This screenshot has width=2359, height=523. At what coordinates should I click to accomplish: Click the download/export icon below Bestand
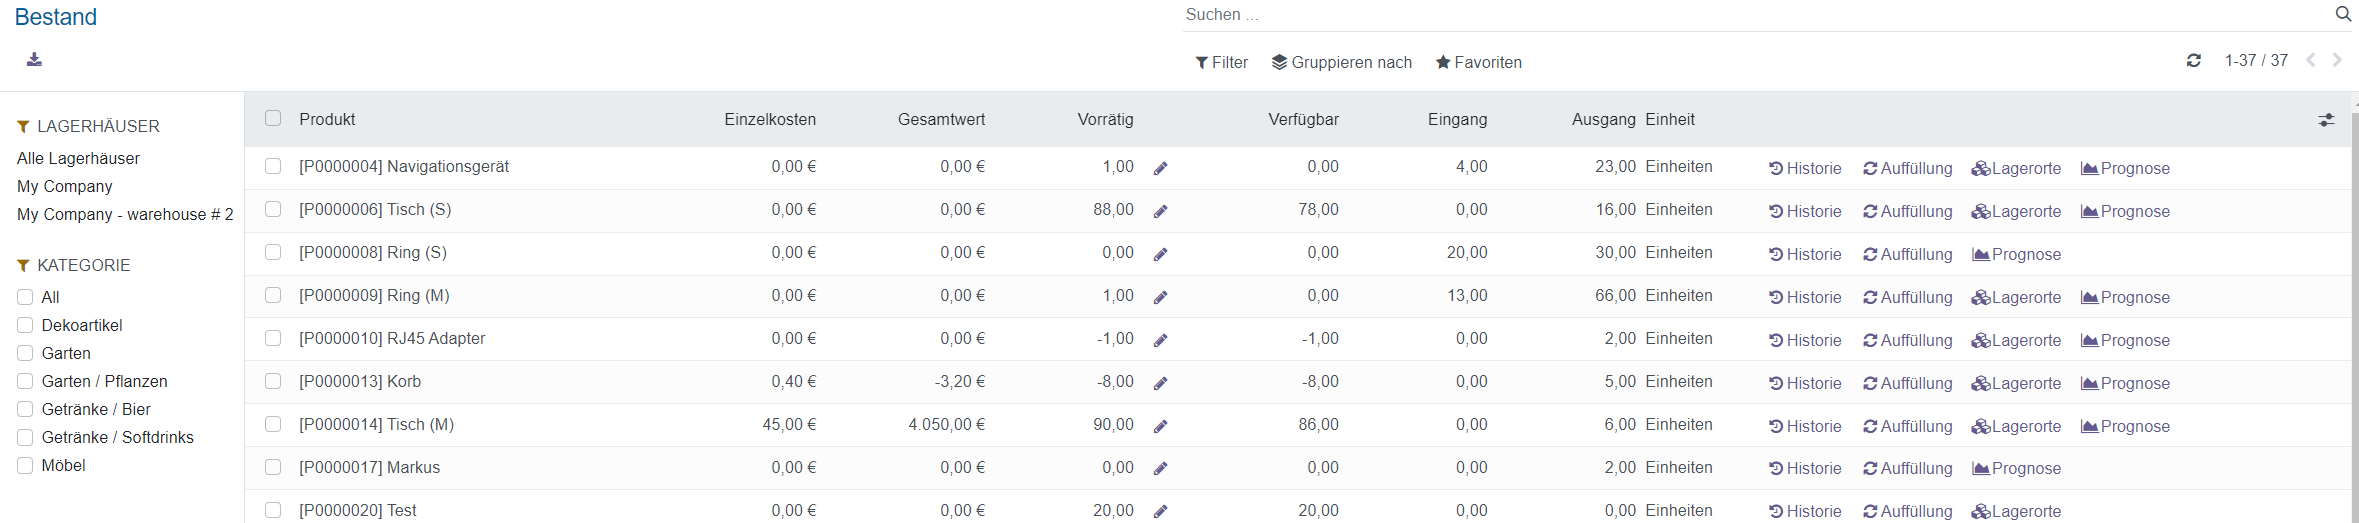[34, 60]
